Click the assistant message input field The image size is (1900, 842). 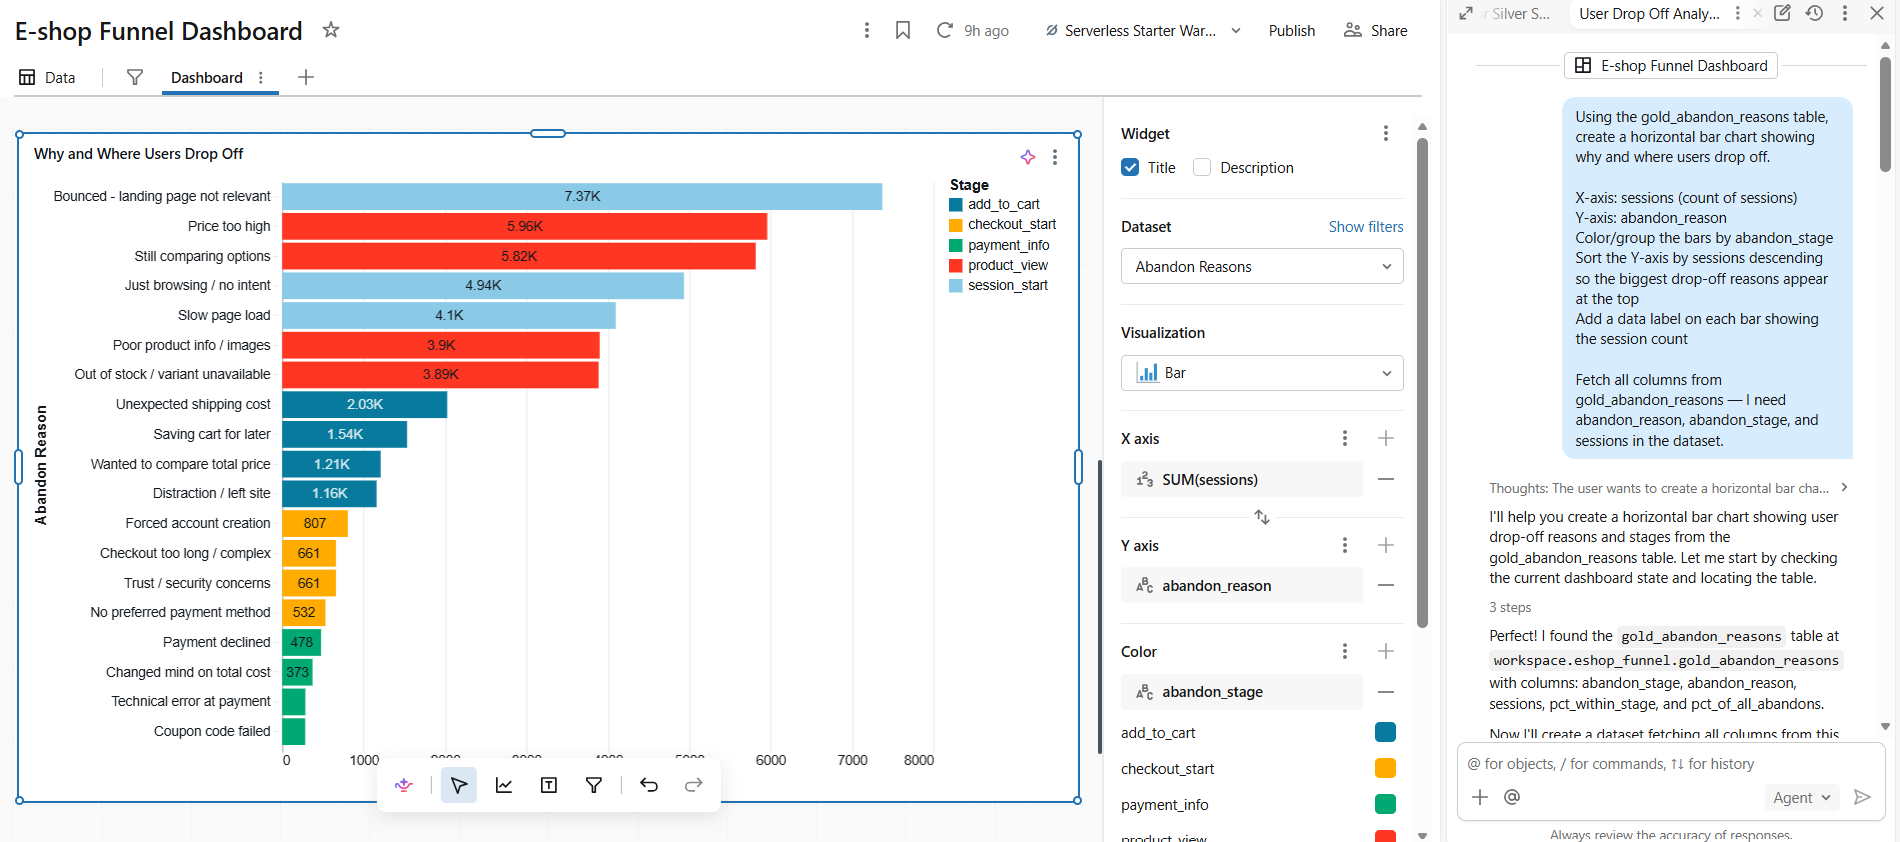click(1670, 764)
